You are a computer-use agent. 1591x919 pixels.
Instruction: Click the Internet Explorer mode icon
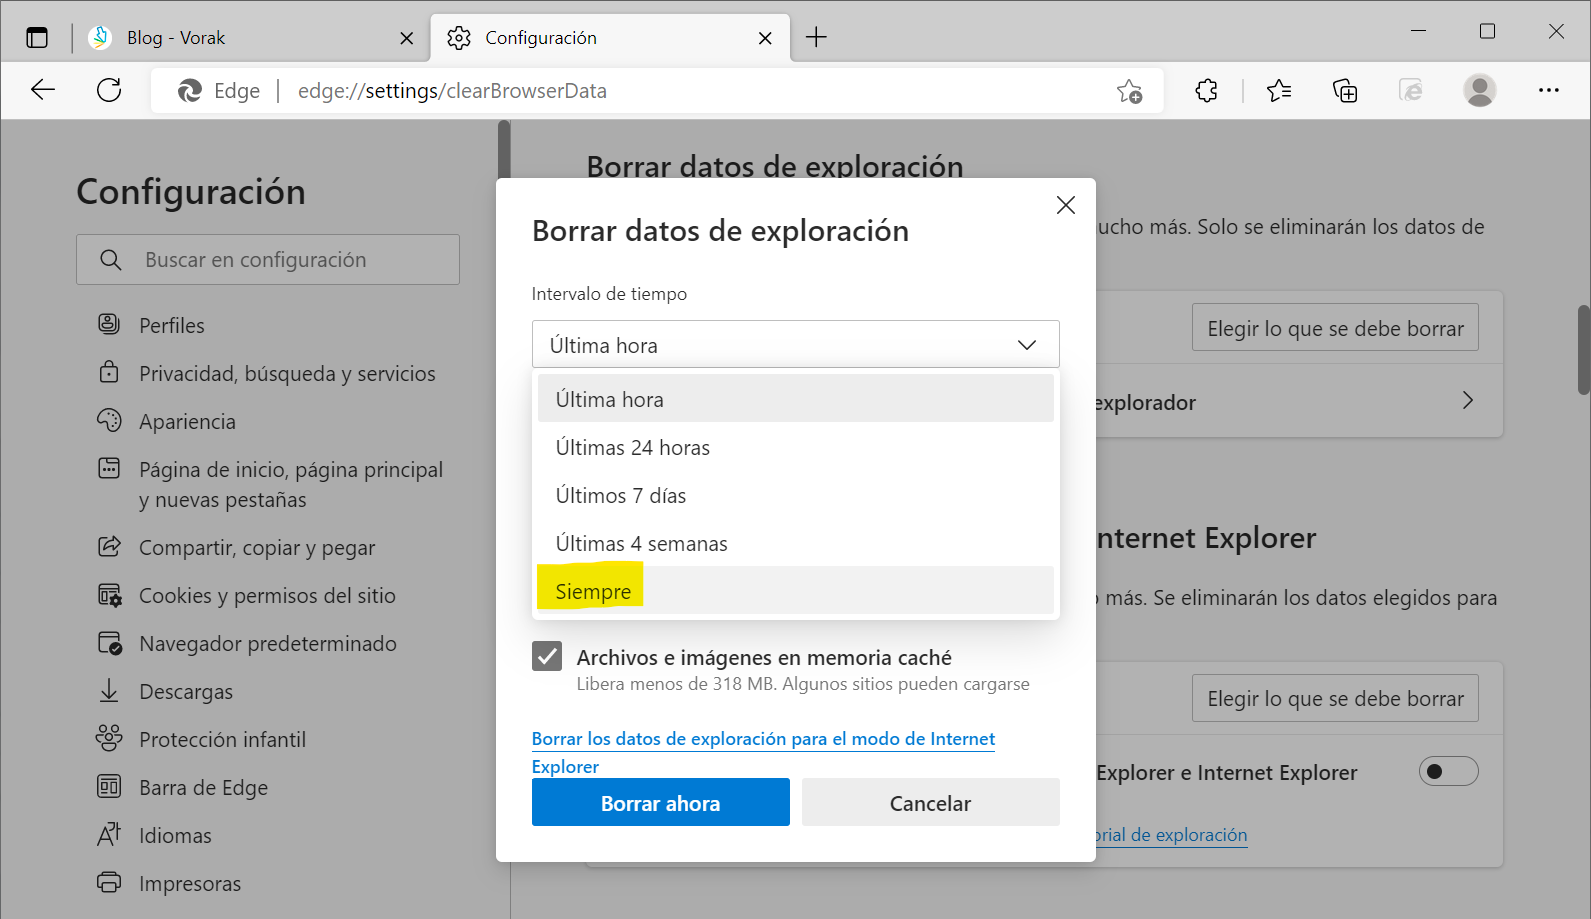[x=1411, y=91]
